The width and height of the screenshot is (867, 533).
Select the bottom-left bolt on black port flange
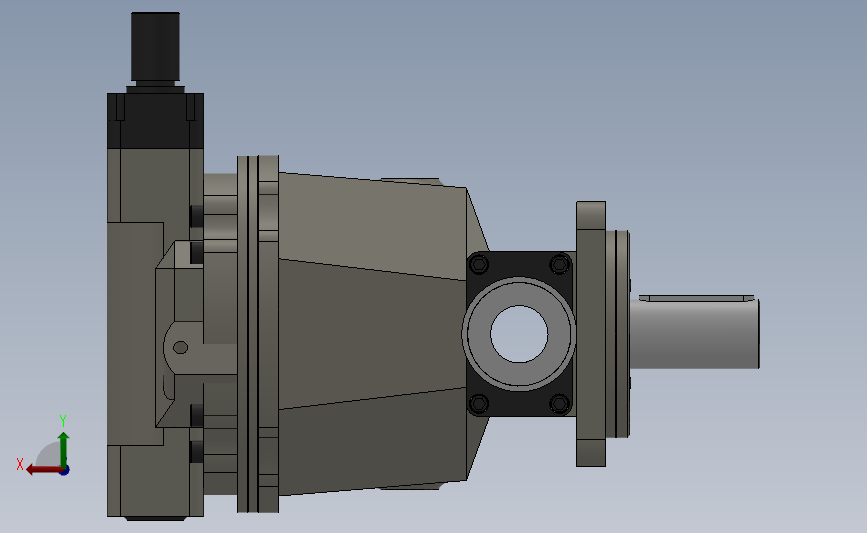[478, 404]
